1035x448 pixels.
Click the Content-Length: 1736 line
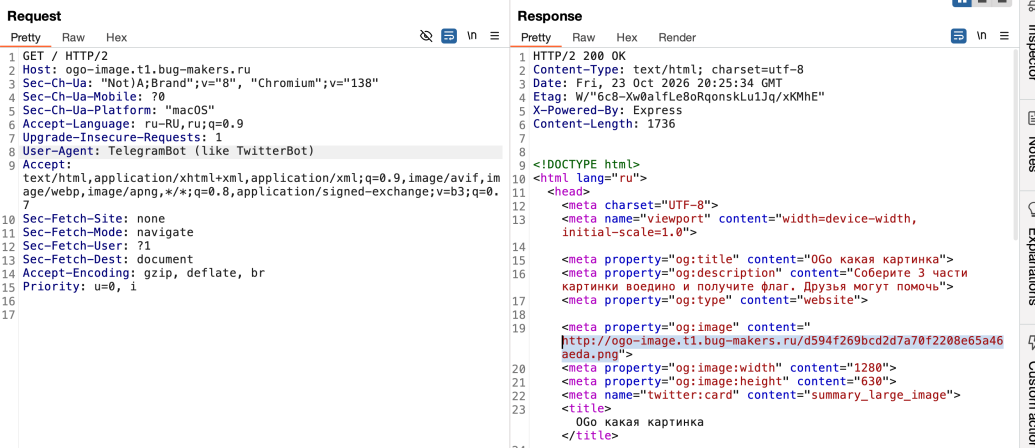tap(604, 123)
